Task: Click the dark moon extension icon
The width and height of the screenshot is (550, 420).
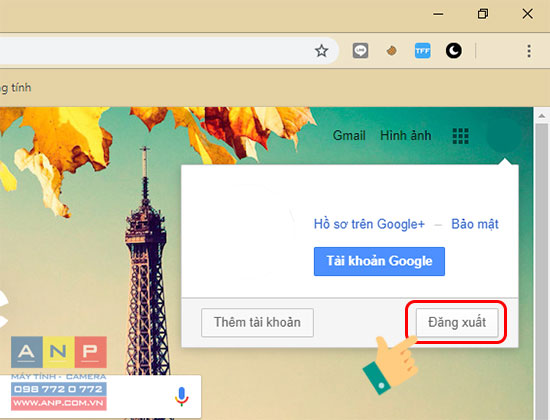Action: point(454,51)
